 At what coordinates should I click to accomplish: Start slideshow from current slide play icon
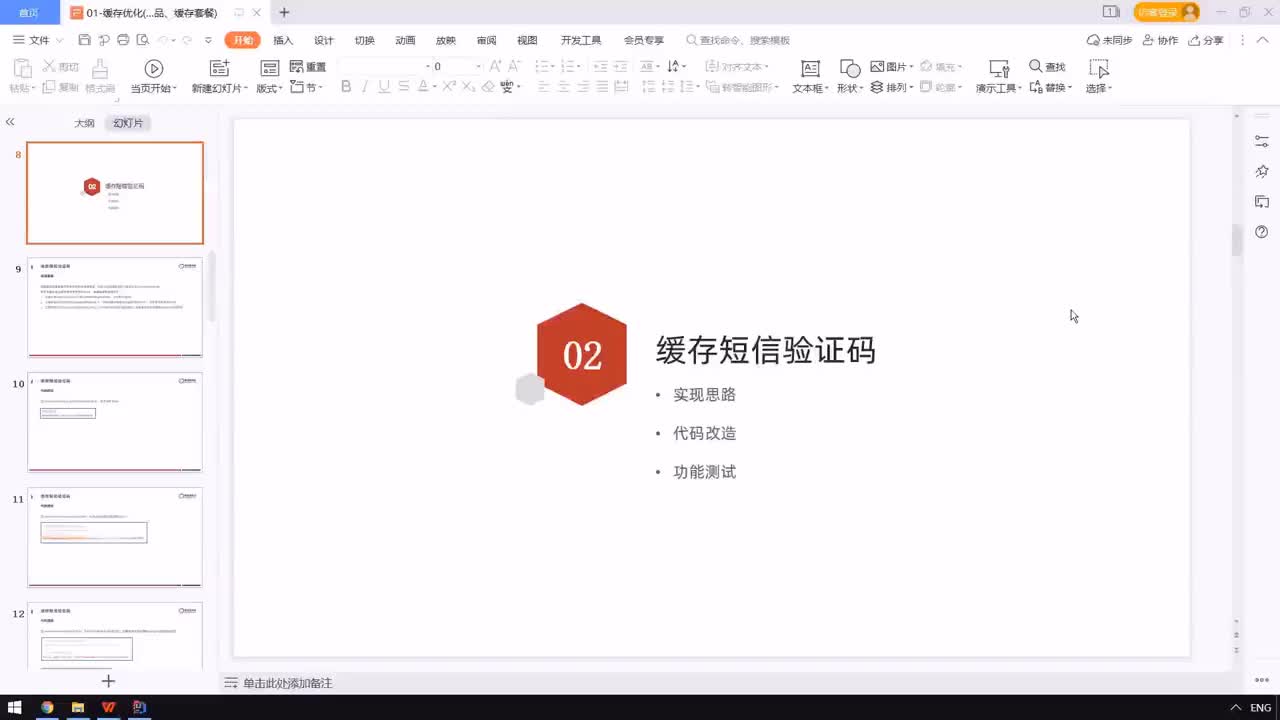tap(153, 68)
